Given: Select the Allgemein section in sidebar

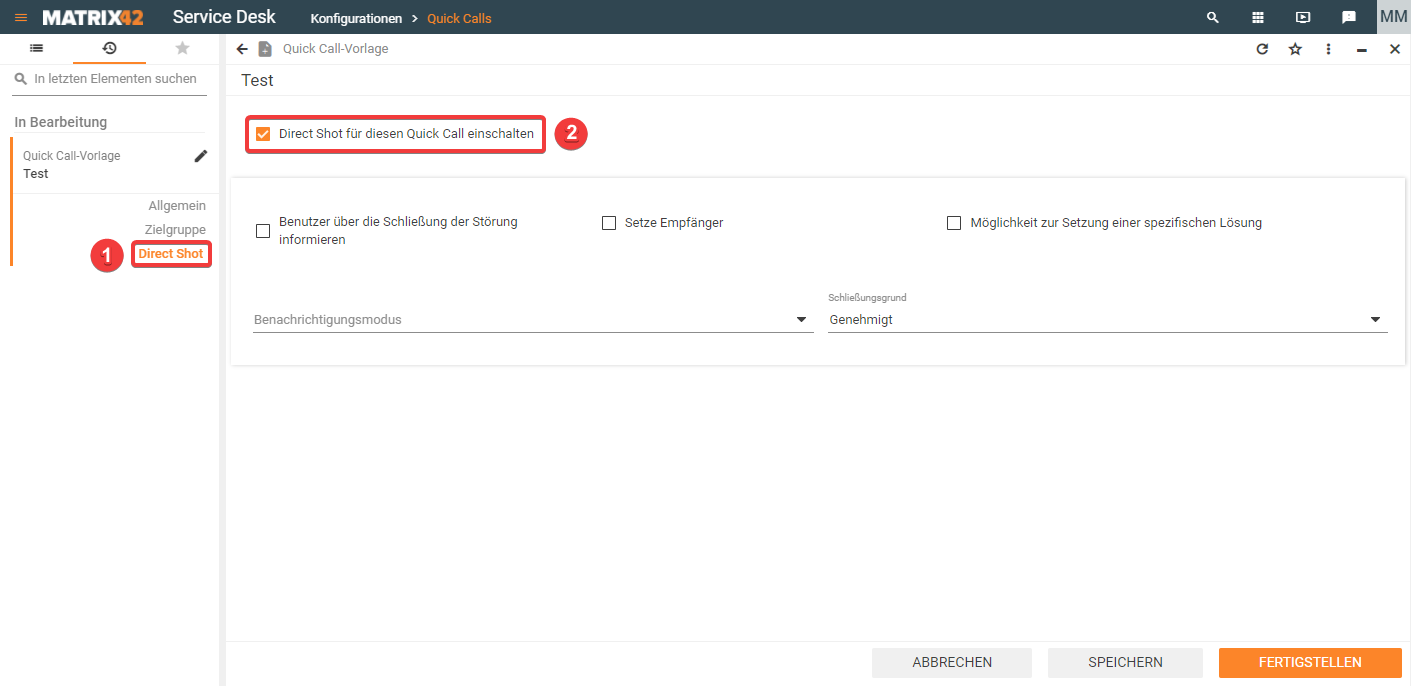Looking at the screenshot, I should point(177,205).
